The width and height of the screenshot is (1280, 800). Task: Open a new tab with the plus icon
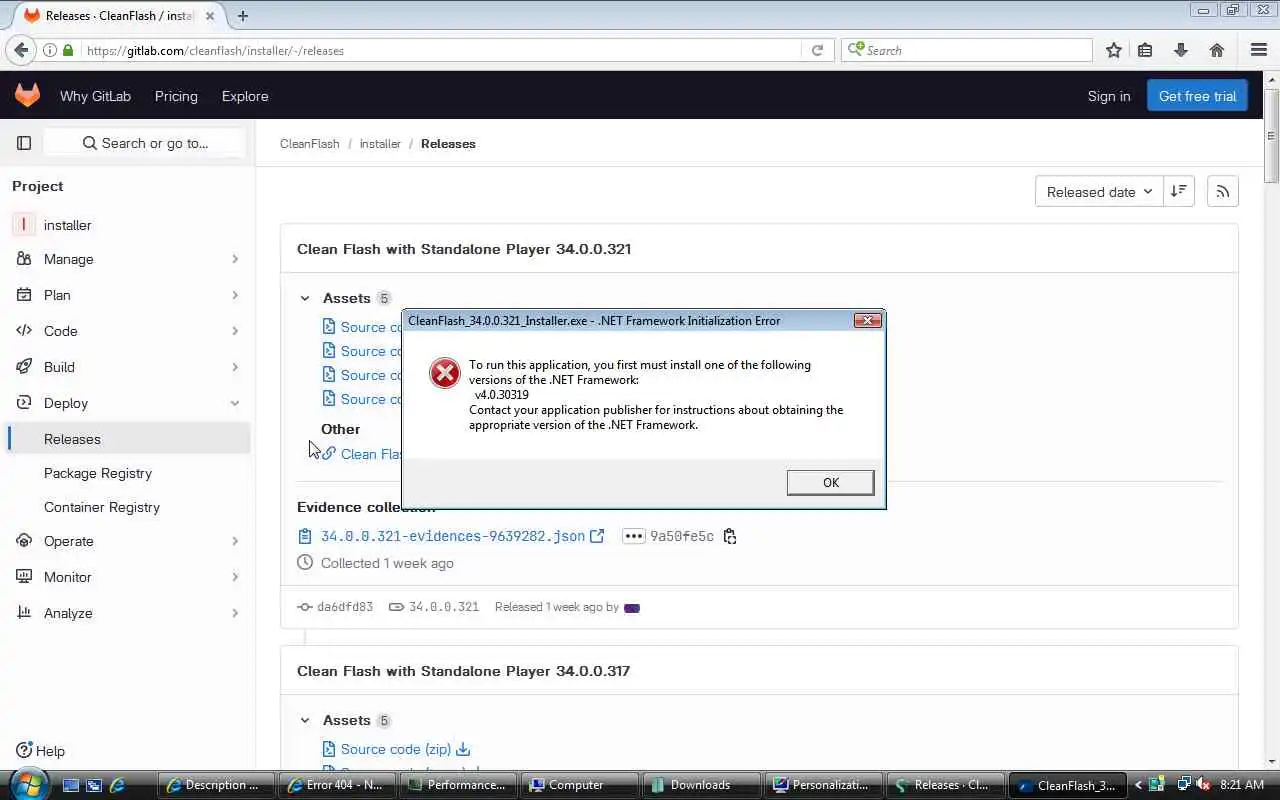point(242,15)
